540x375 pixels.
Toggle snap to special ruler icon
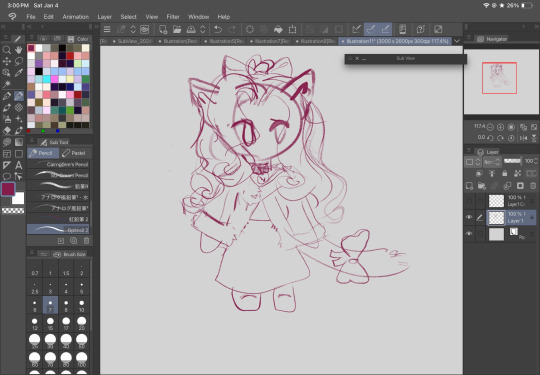371,29
